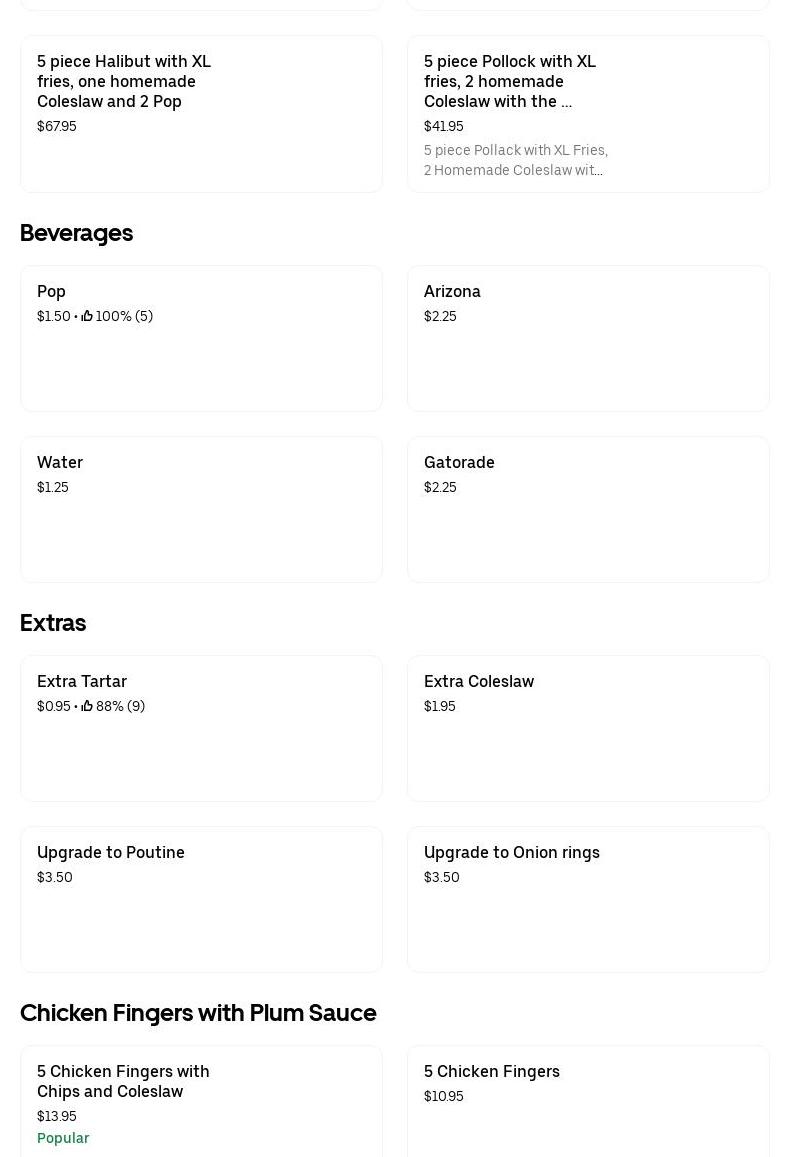The width and height of the screenshot is (804, 1157).
Task: Click the $67.95 Halibut price
Action: pyautogui.click(x=57, y=126)
